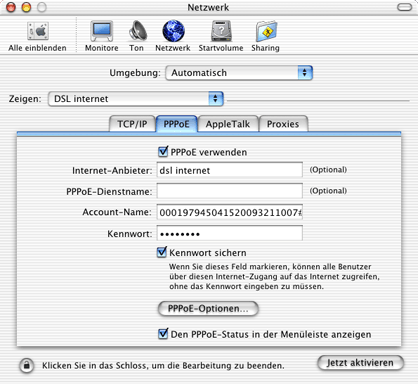The width and height of the screenshot is (418, 384).
Task: Toggle the toolbar pill button in title bar
Action: [404, 7]
